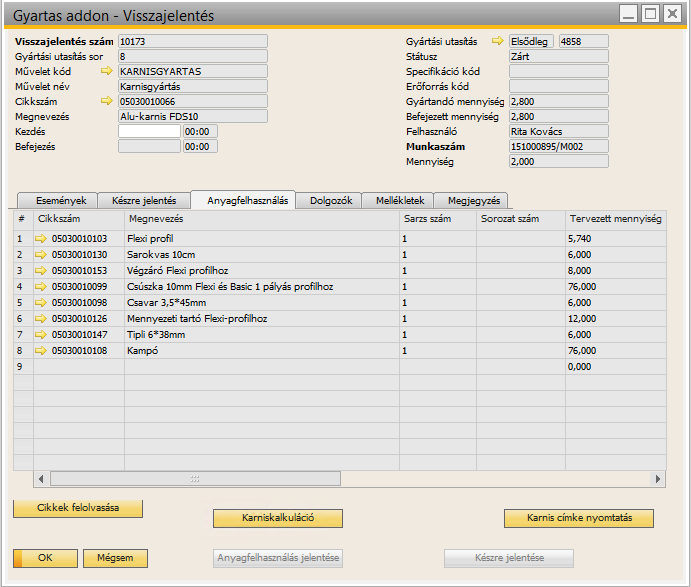Click the Kezdés time field 00:00
The height and width of the screenshot is (587, 691).
pyautogui.click(x=201, y=131)
